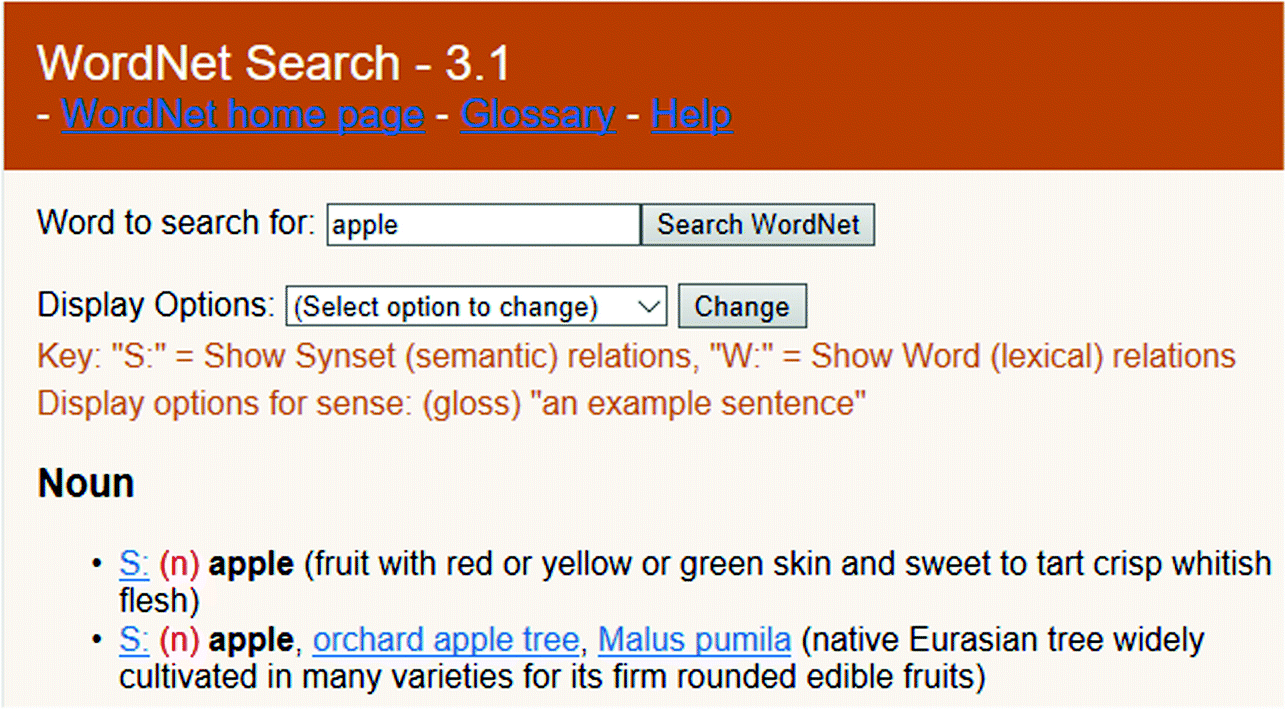
Task: Follow the 'orchard apple tree' link
Action: (x=446, y=640)
